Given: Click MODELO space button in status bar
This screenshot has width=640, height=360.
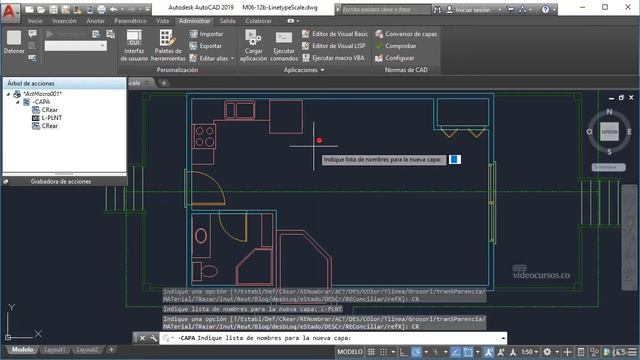Looking at the screenshot, I should pyautogui.click(x=350, y=352).
